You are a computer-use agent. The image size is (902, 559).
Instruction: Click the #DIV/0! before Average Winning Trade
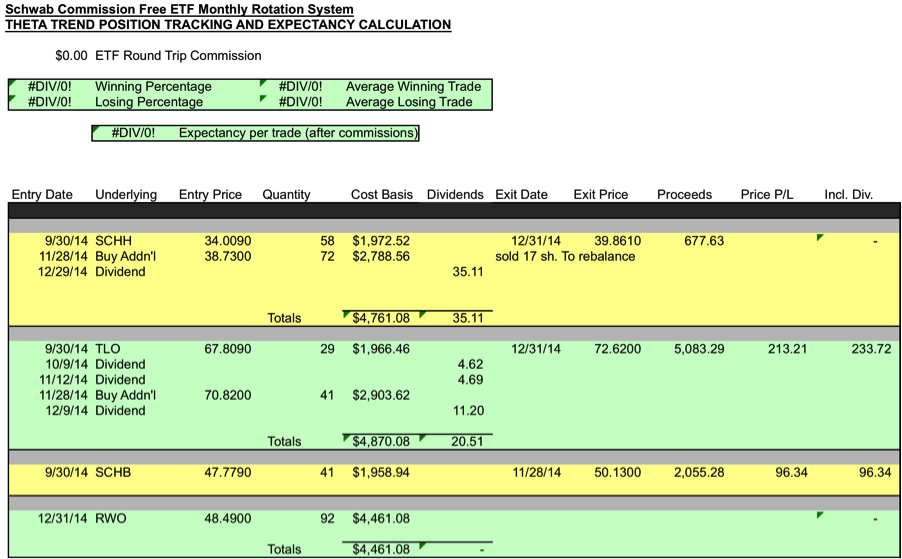(300, 87)
